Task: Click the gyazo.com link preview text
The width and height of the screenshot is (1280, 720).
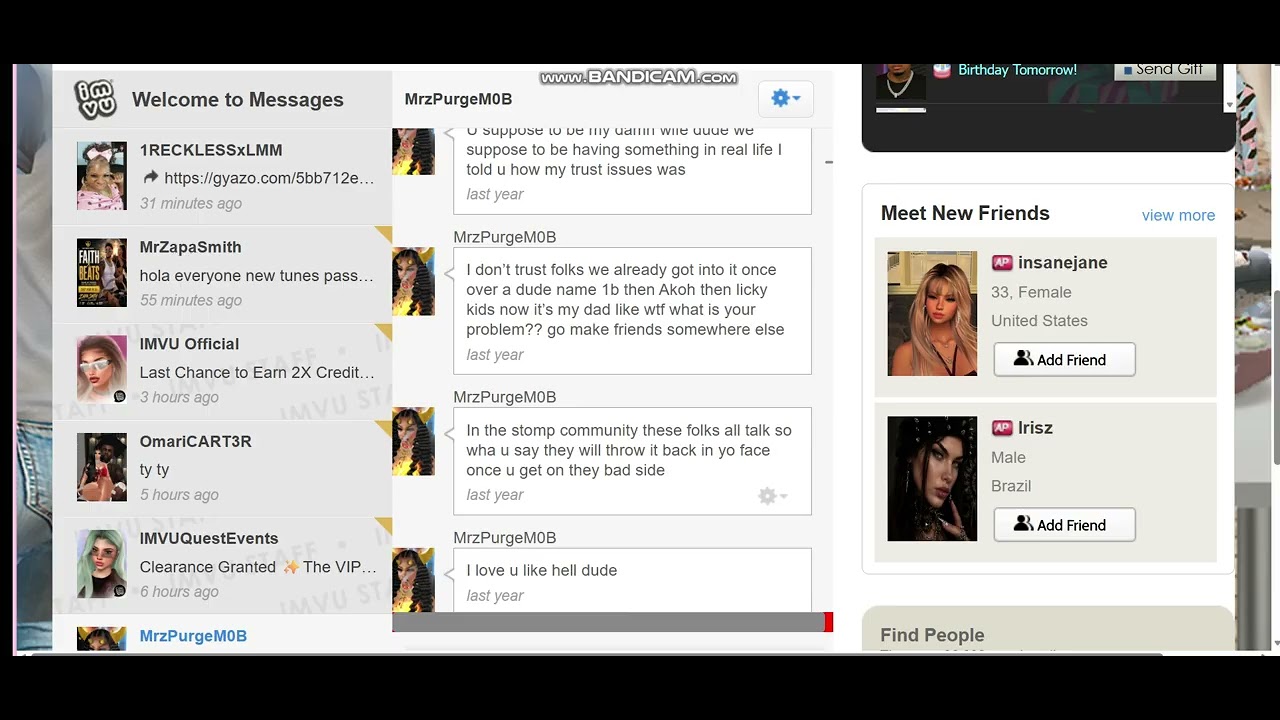Action: click(x=269, y=178)
